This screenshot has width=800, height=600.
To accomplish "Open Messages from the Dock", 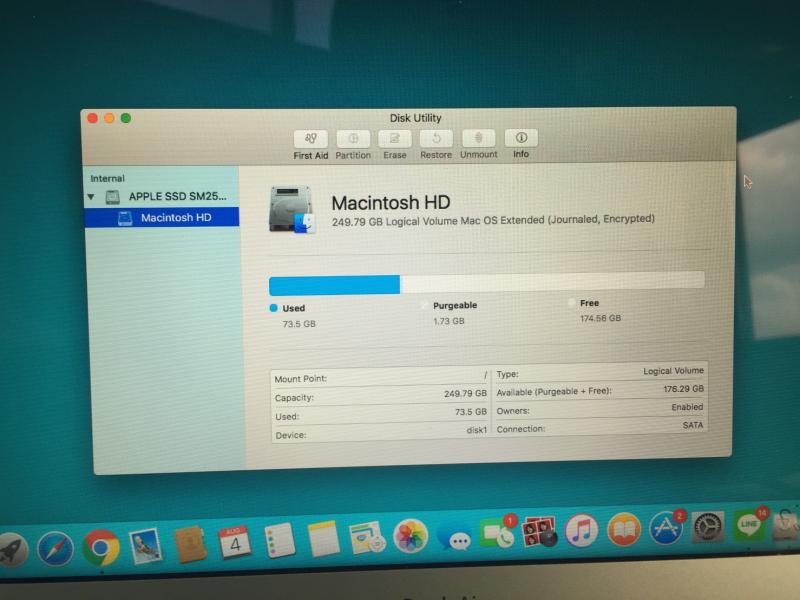I will point(454,537).
